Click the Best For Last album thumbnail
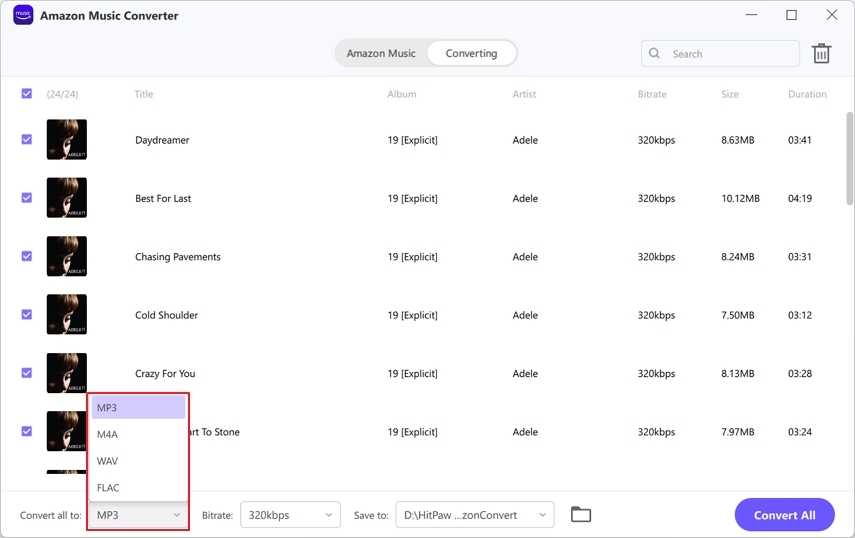 [67, 198]
